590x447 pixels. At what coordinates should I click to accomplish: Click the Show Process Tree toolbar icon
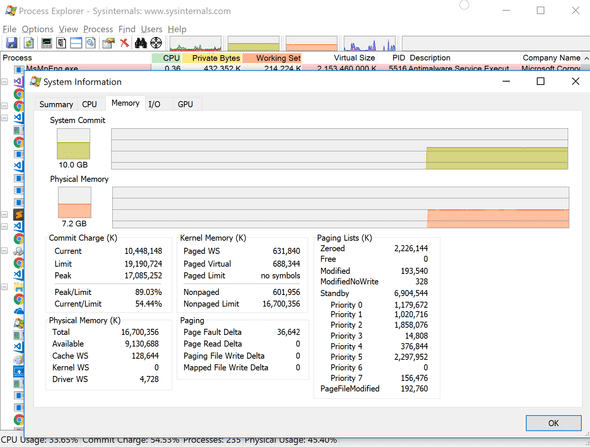(x=61, y=43)
